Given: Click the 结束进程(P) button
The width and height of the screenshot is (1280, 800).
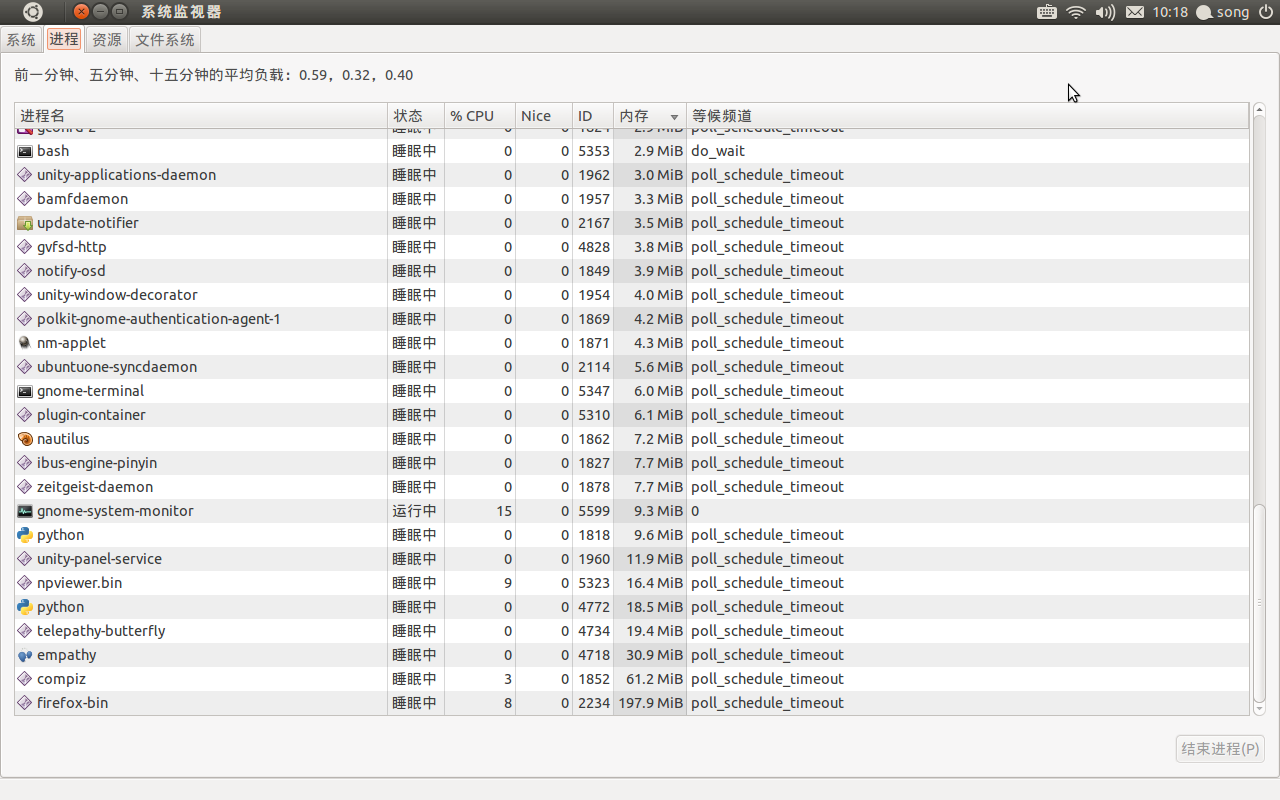Looking at the screenshot, I should pyautogui.click(x=1220, y=748).
